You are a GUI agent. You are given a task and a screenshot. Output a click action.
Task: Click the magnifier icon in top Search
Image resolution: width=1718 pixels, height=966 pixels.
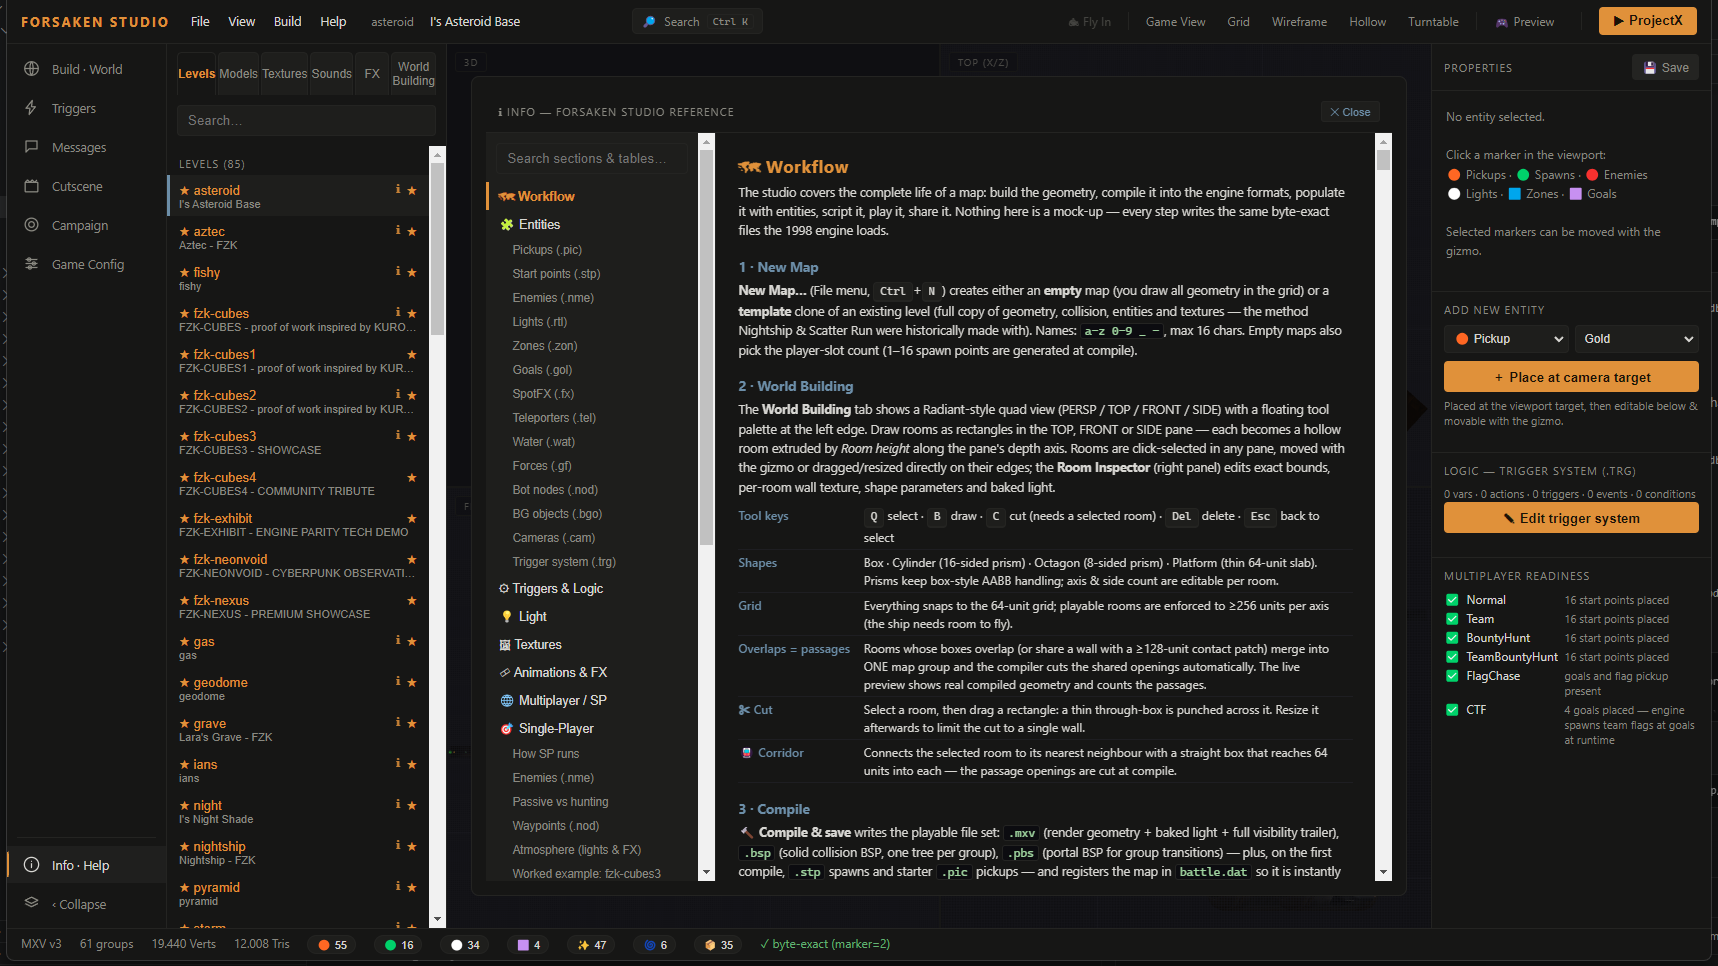(650, 21)
